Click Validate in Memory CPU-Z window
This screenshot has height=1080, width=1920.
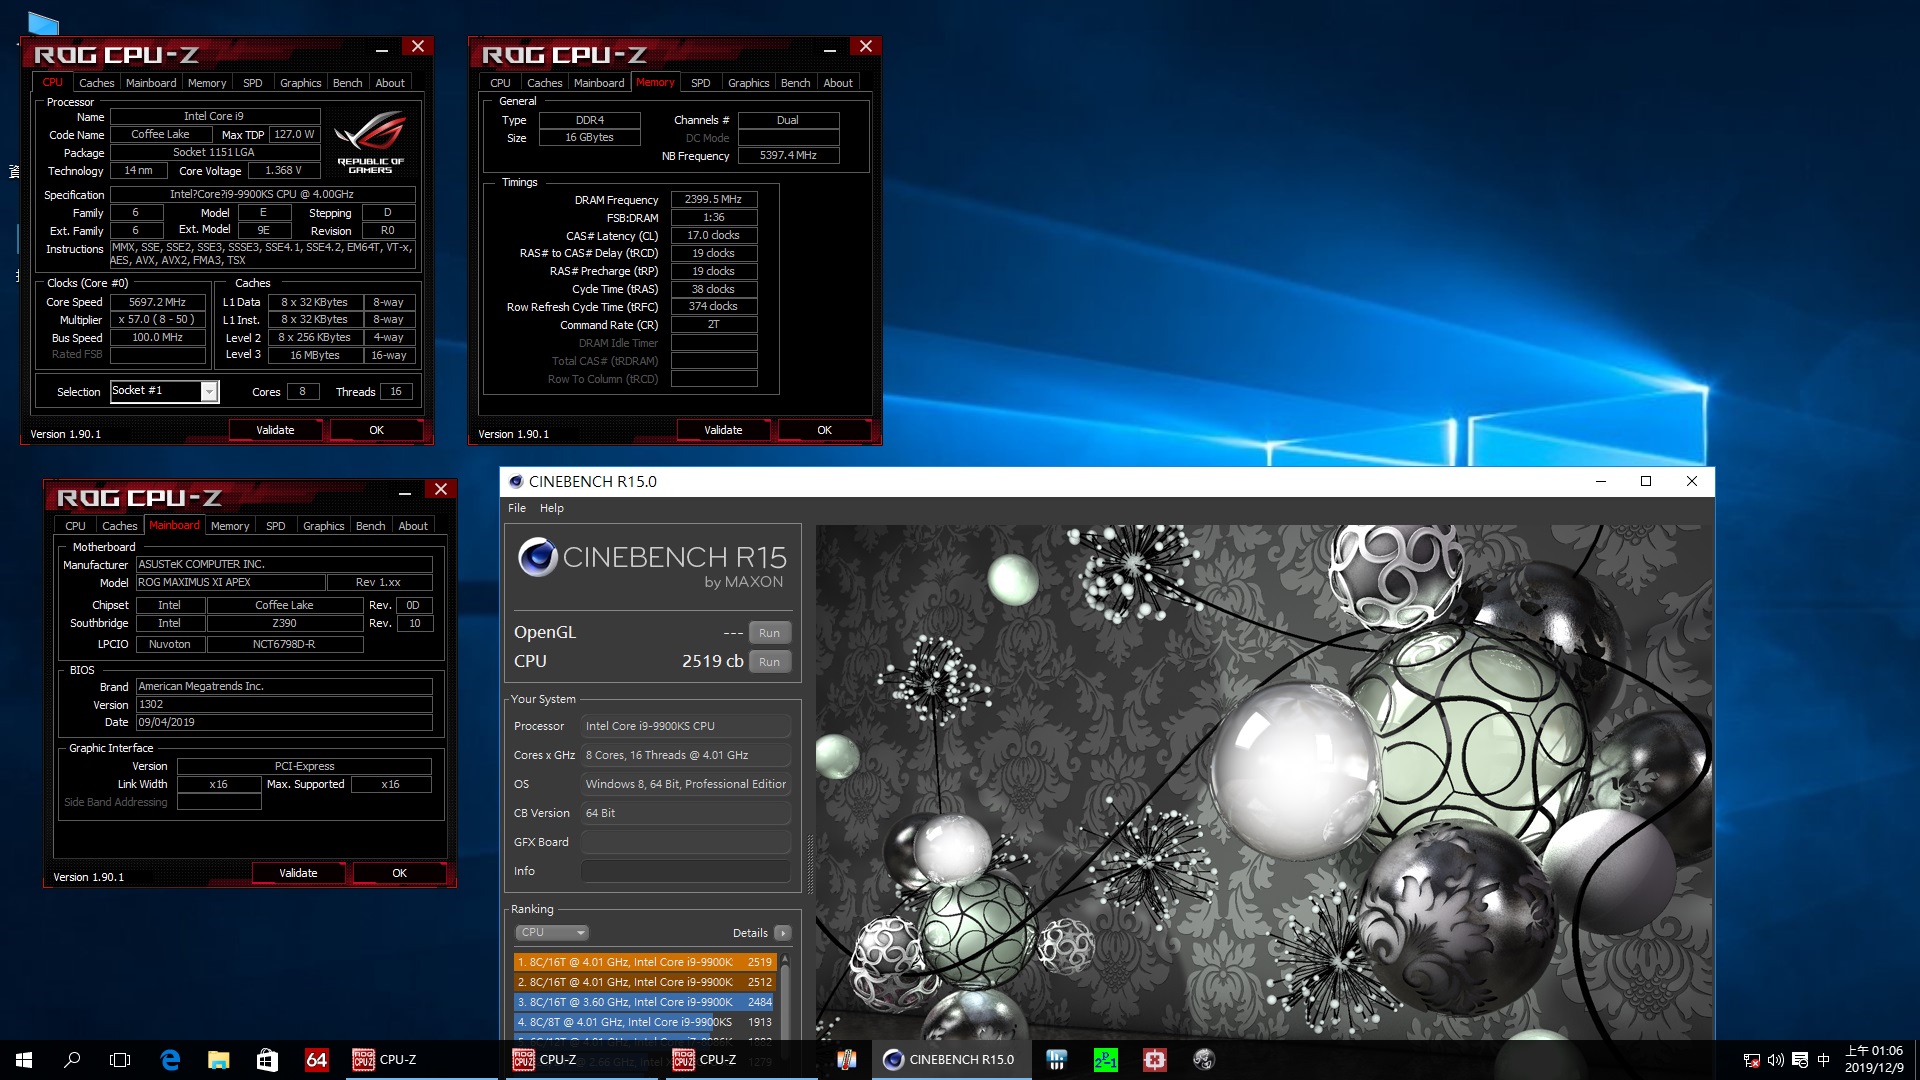point(723,430)
